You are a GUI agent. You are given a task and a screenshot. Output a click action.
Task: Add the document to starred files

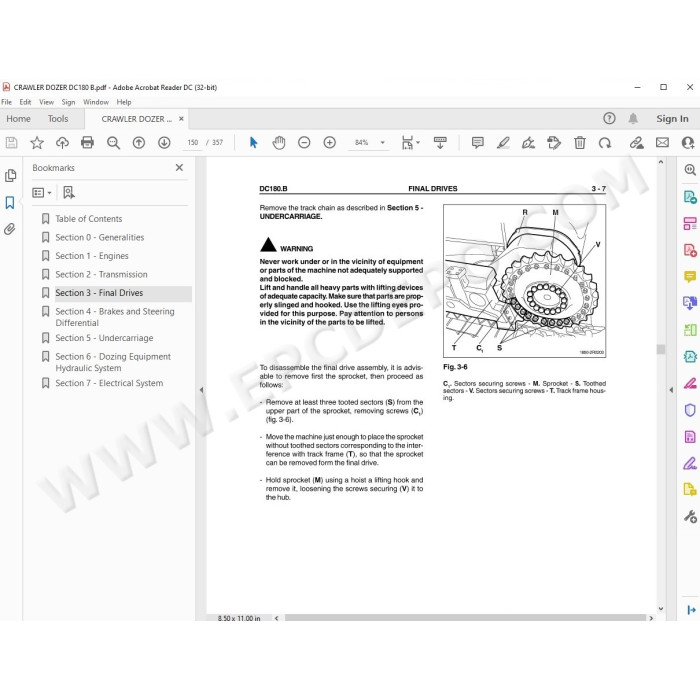click(x=37, y=142)
